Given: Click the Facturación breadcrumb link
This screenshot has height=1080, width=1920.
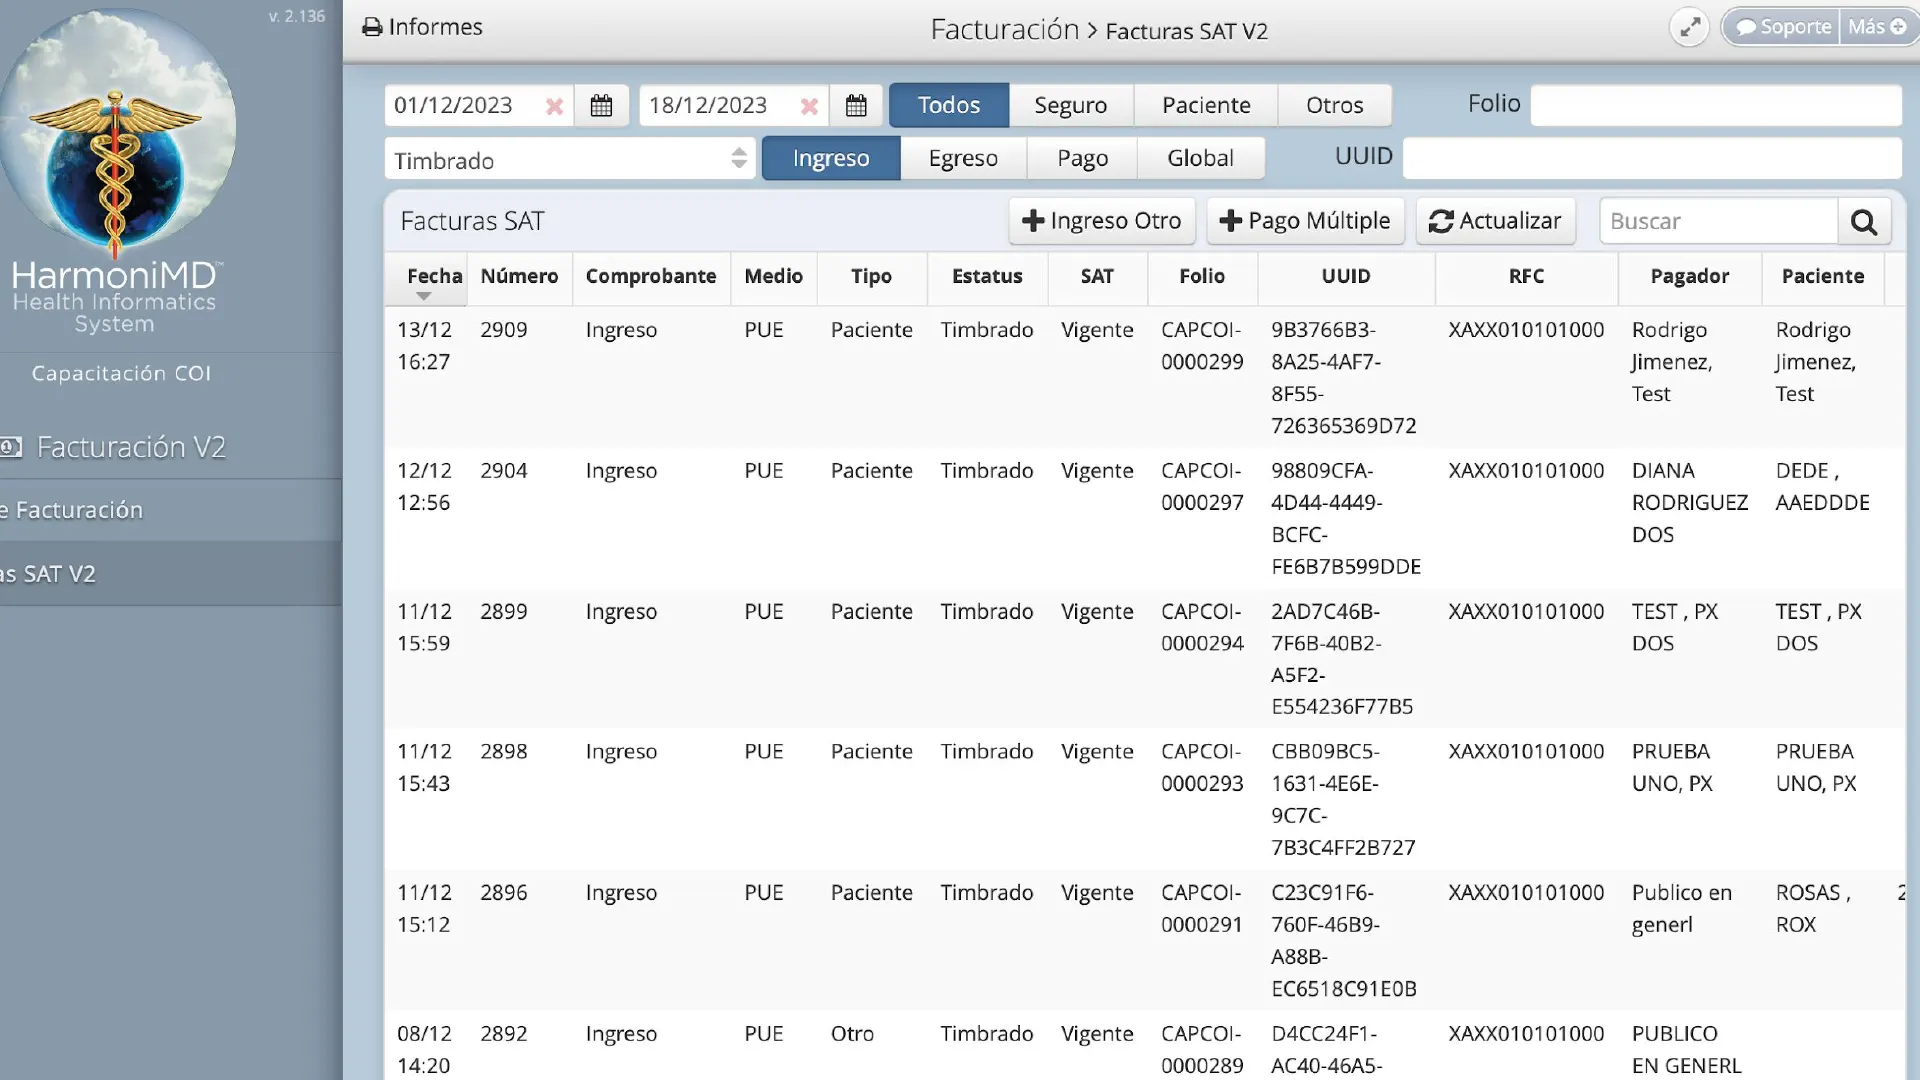Looking at the screenshot, I should [x=1004, y=30].
